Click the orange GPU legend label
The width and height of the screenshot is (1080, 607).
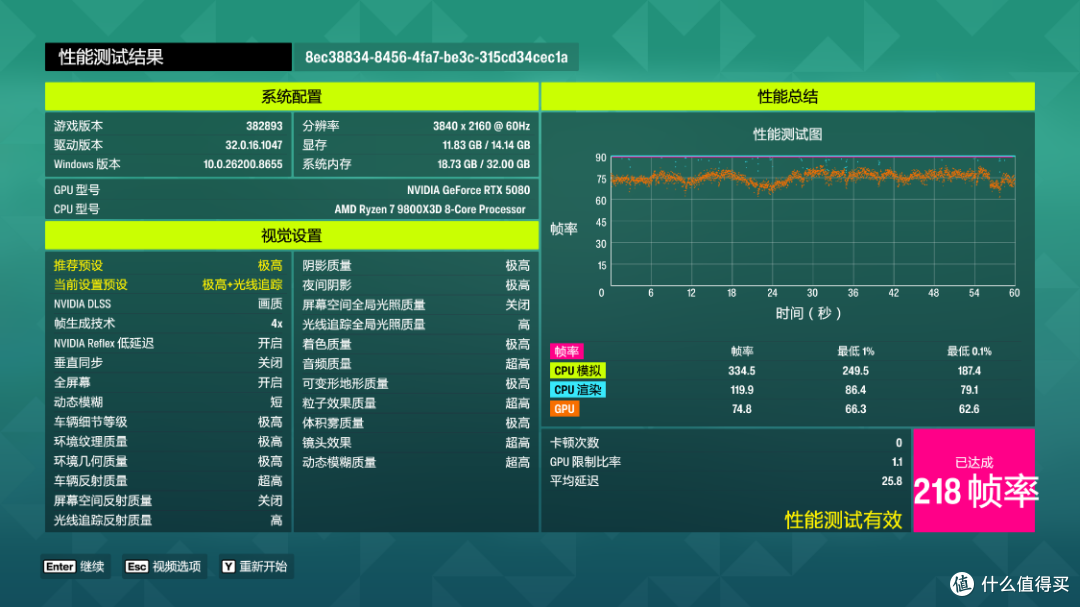click(564, 409)
